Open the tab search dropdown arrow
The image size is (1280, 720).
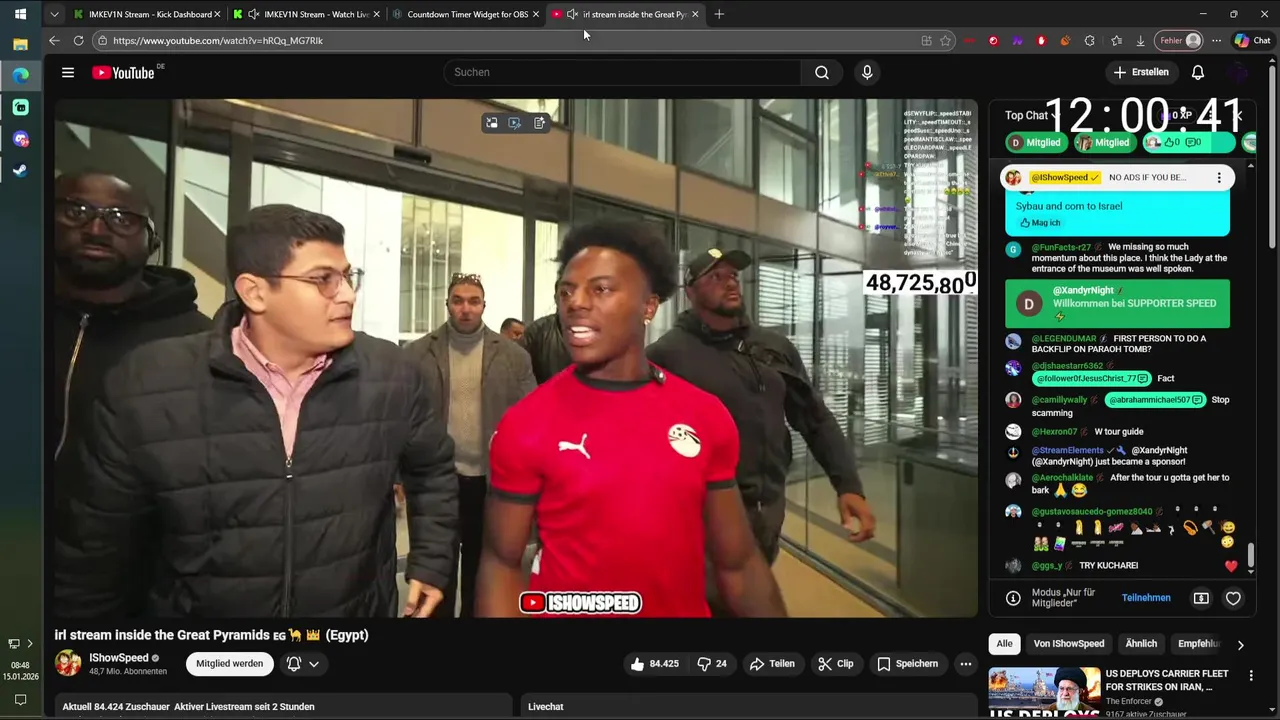[x=54, y=14]
